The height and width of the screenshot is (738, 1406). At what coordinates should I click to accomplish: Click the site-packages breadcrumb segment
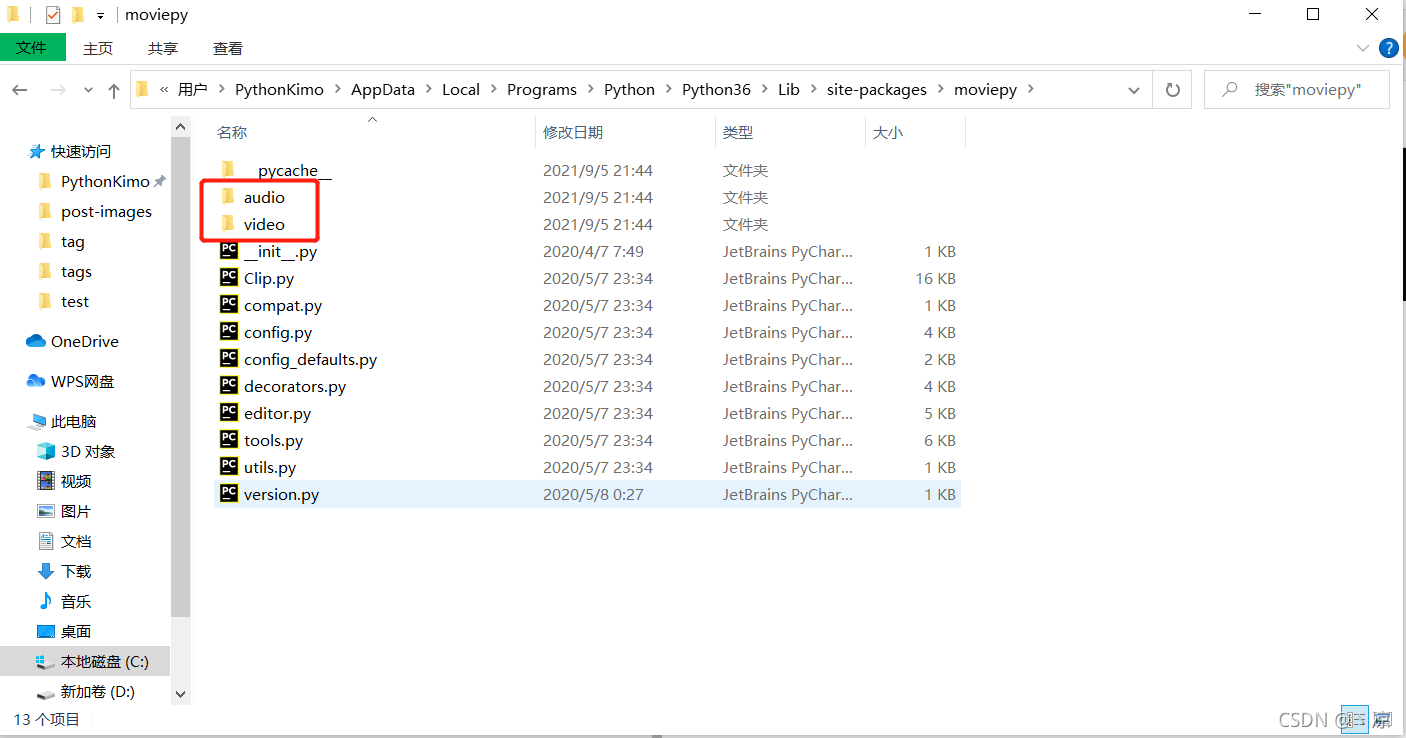click(x=877, y=89)
